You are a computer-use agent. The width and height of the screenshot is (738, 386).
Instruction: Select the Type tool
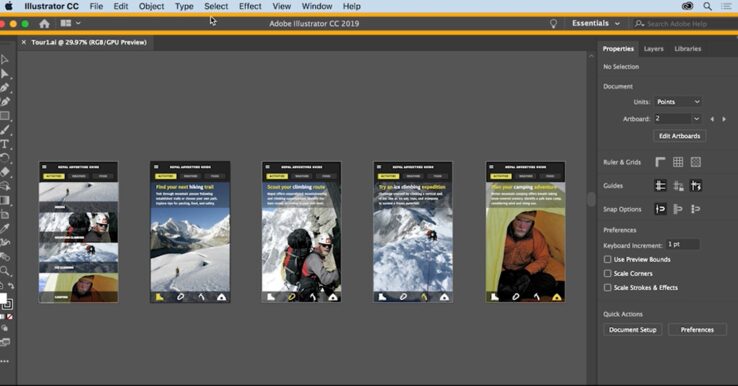pos(5,144)
